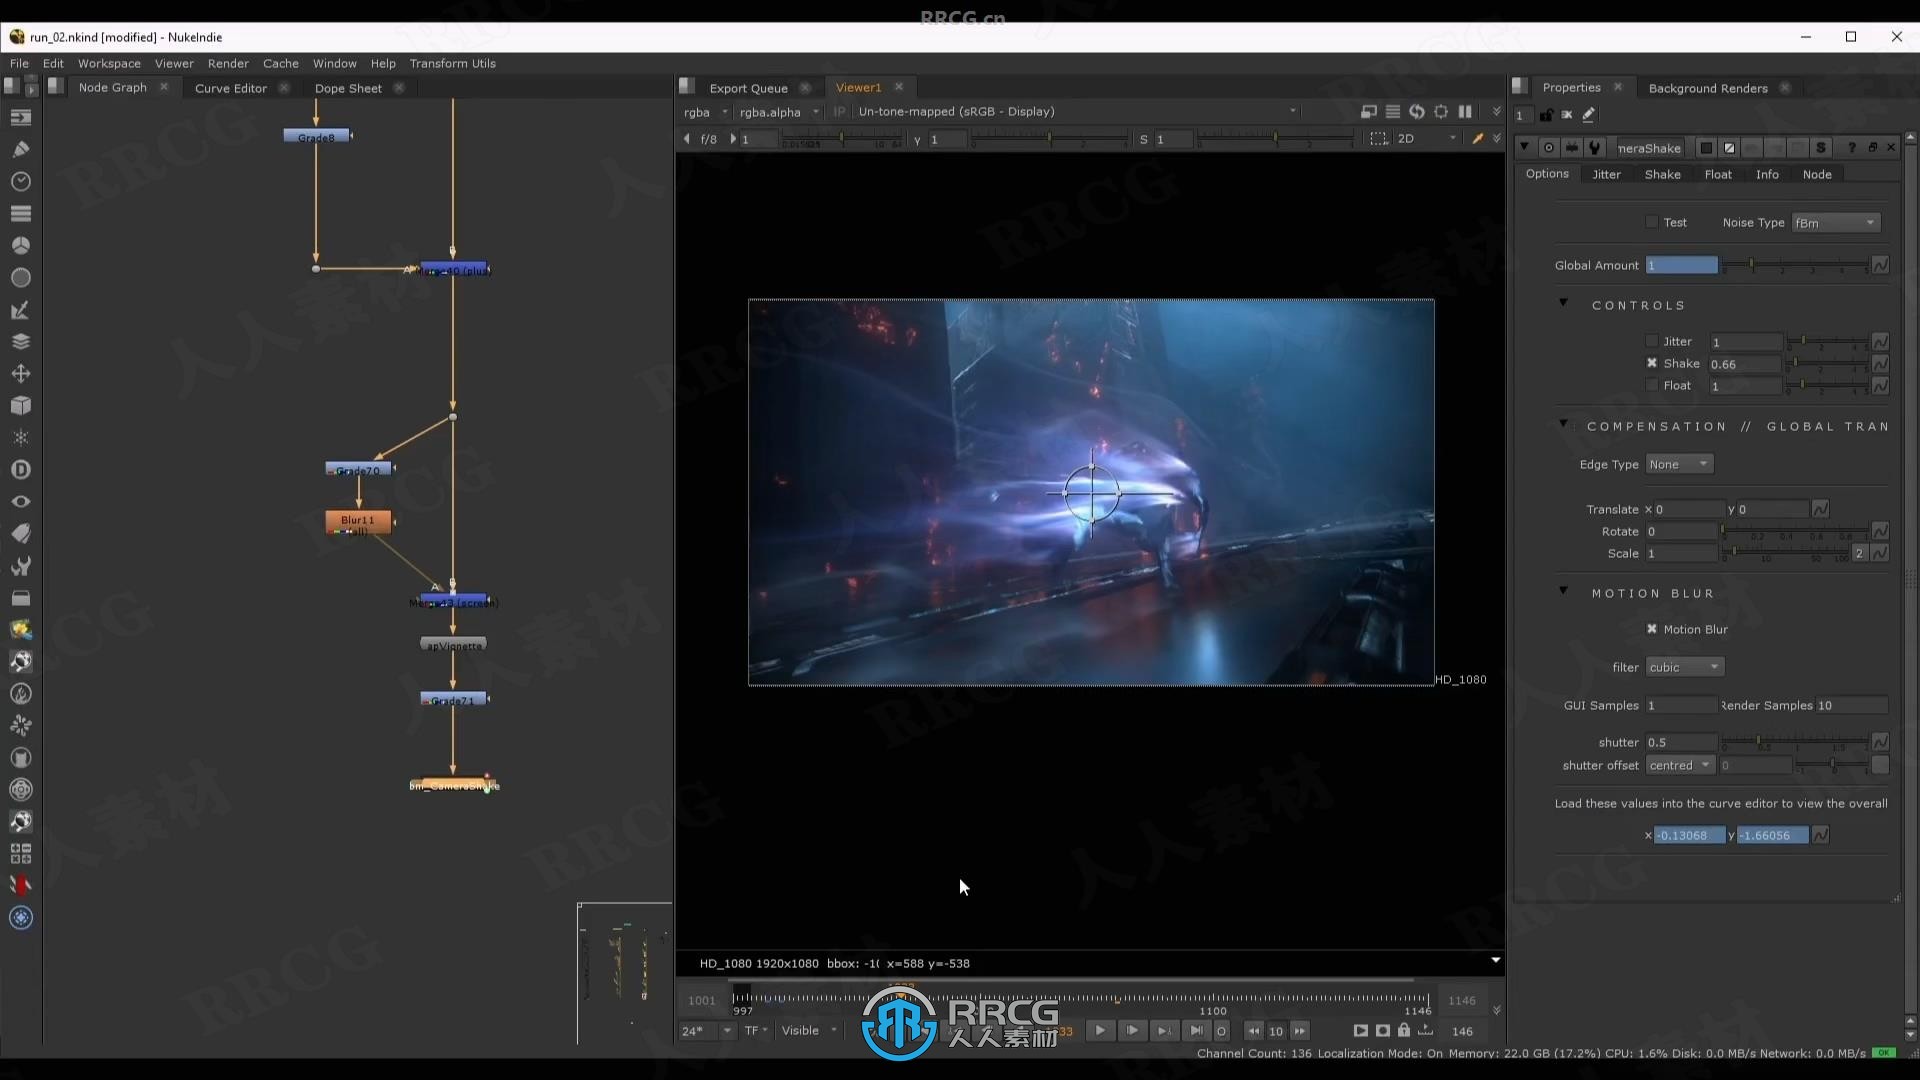1920x1080 pixels.
Task: Collapse the CONTROLS section
Action: click(1563, 303)
